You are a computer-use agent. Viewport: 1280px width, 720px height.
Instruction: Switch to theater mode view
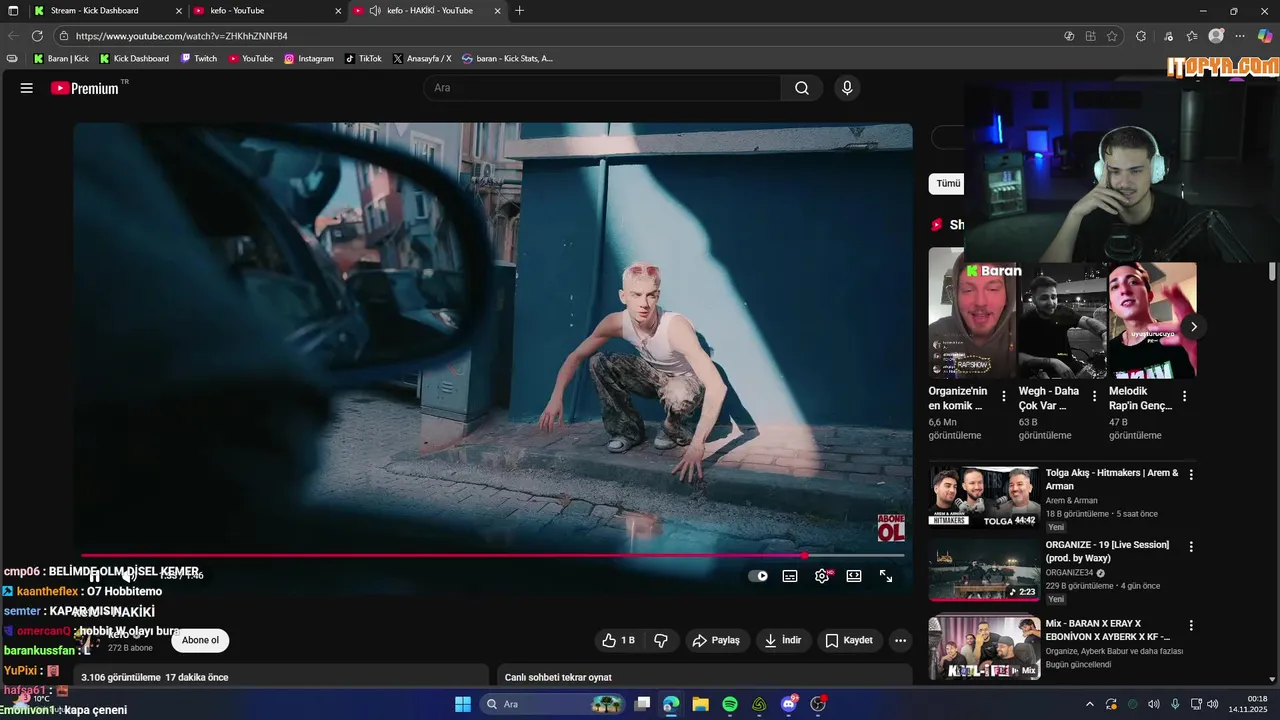pos(854,576)
